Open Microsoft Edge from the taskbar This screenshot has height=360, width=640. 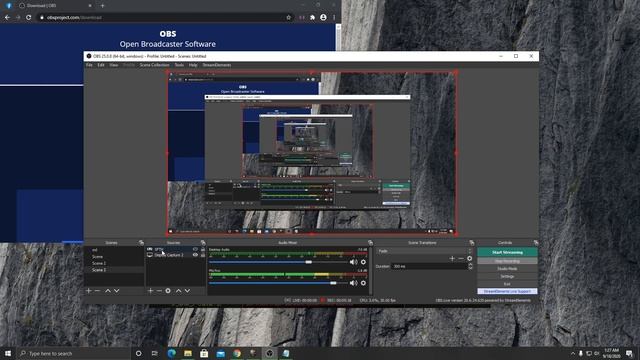point(171,353)
